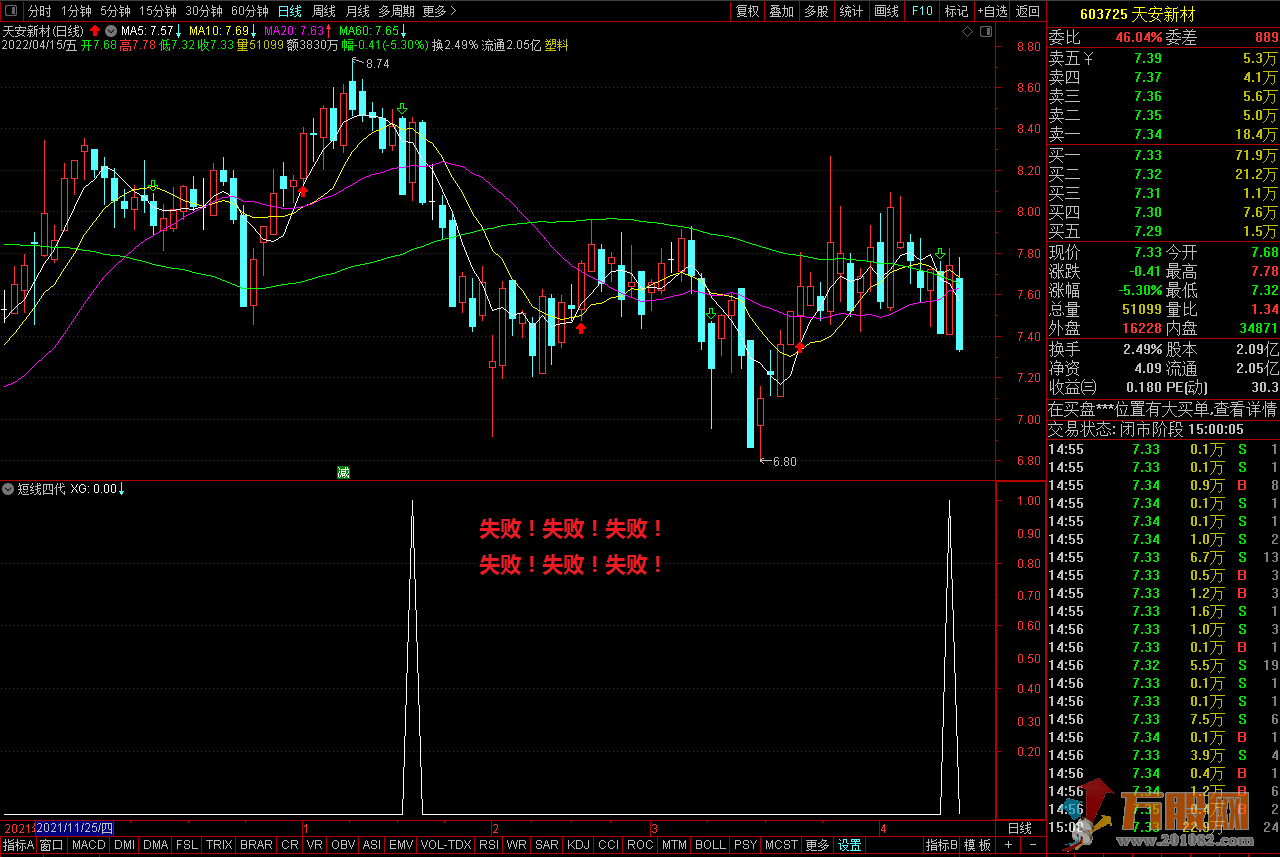This screenshot has width=1280, height=857.
Task: Click the 叠加 overlay button
Action: (x=782, y=11)
